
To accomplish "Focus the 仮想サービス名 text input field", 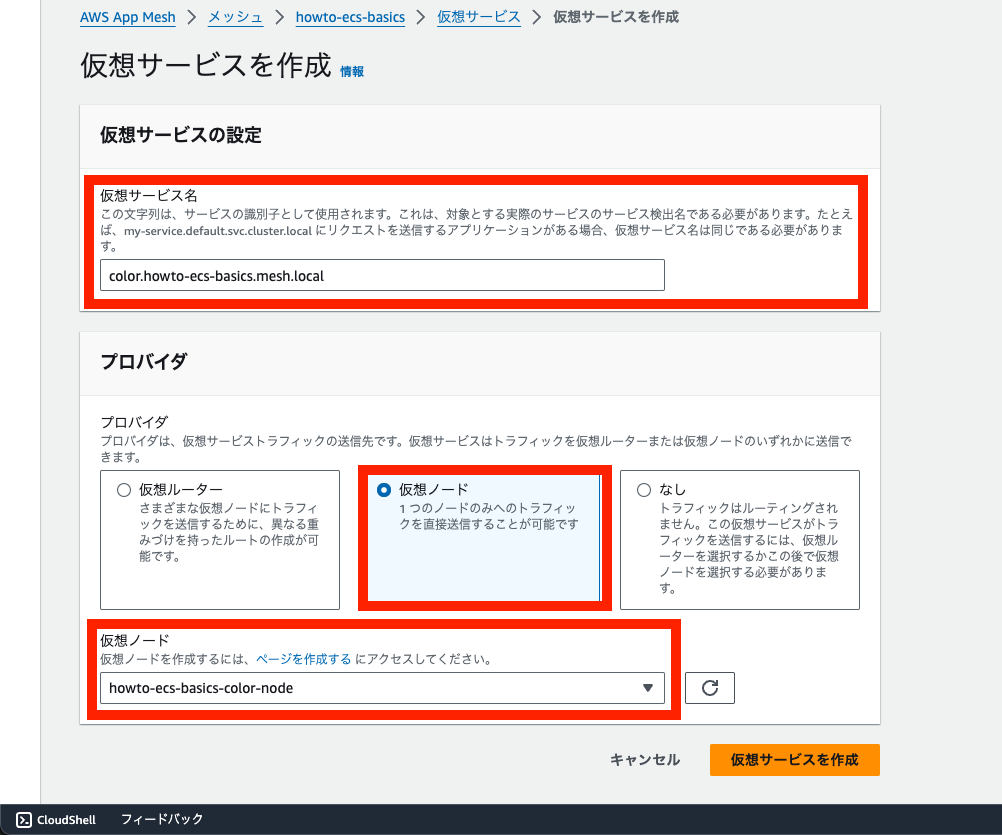I will pyautogui.click(x=382, y=275).
